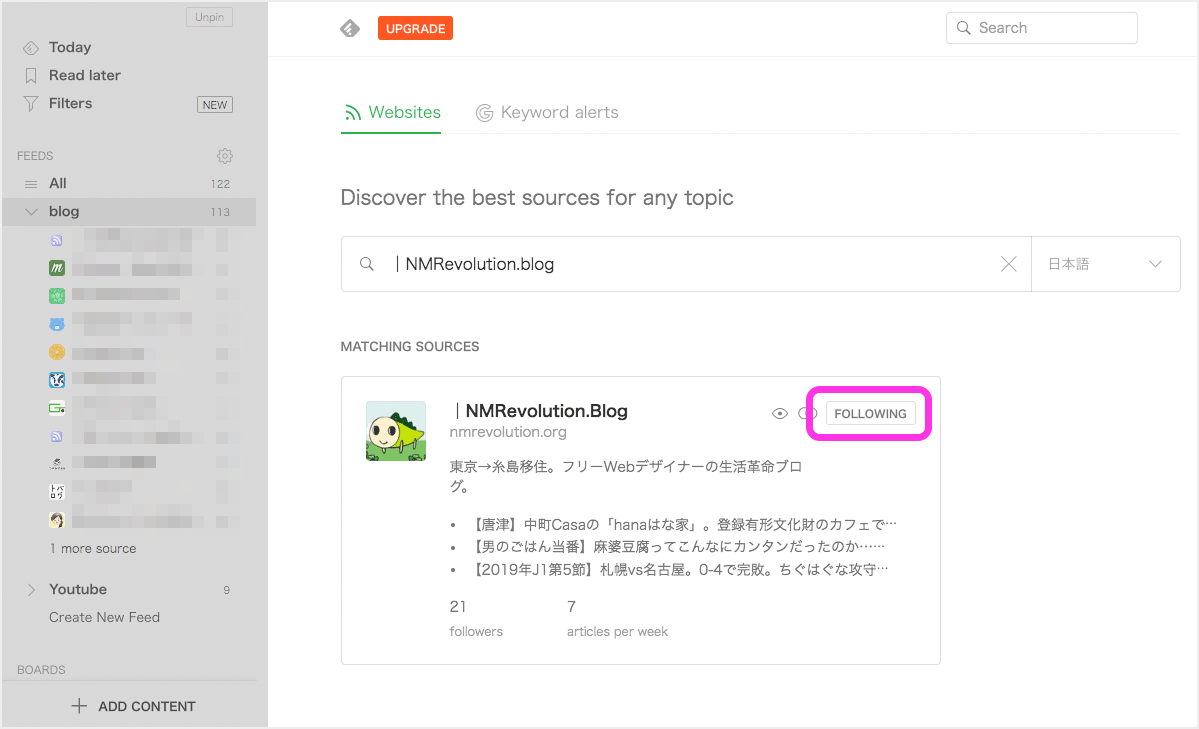The width and height of the screenshot is (1199, 729).
Task: Click unread count 9 for Youtube
Action: click(226, 590)
